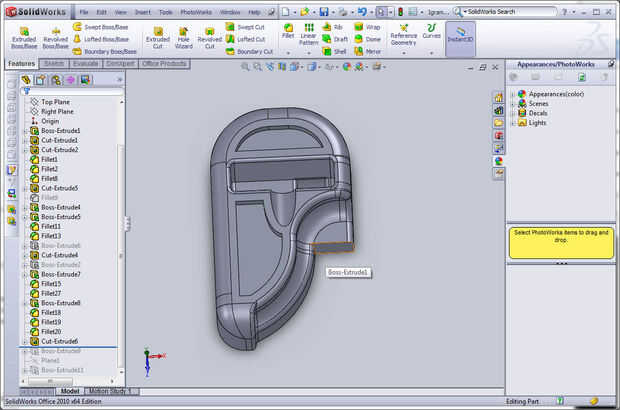Select the Extruded Boss/Base tool
620x410 pixels.
click(x=23, y=35)
